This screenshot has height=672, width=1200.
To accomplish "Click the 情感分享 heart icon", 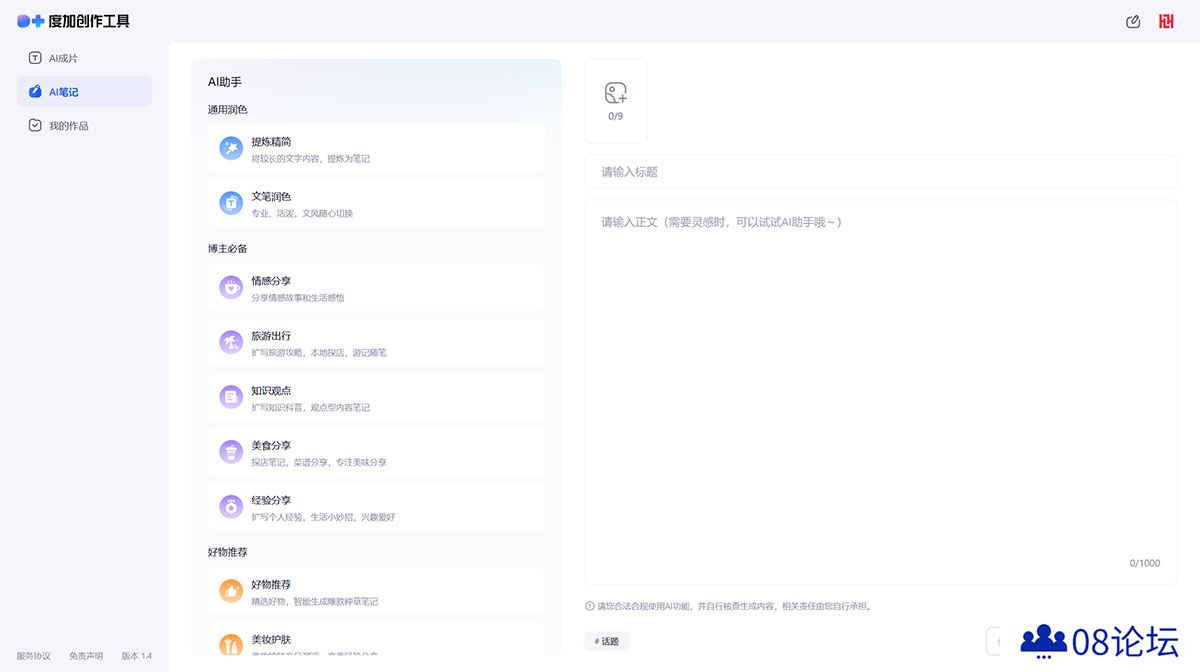I will (x=231, y=288).
